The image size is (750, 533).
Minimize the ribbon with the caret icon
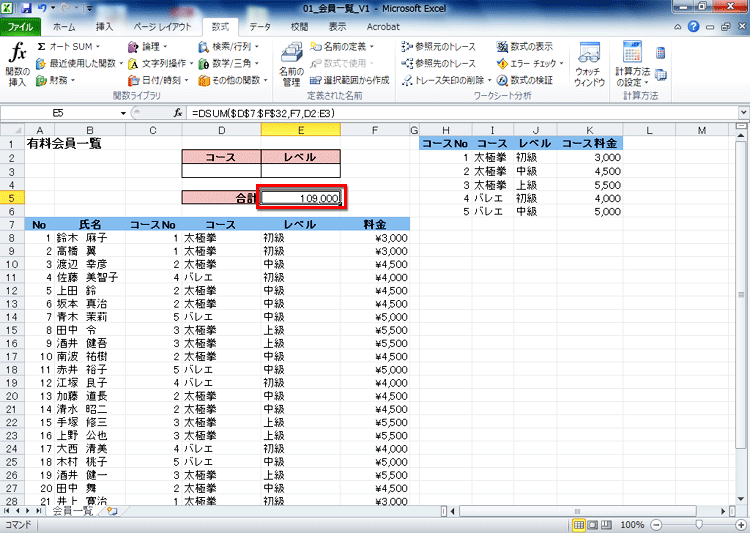(x=677, y=27)
